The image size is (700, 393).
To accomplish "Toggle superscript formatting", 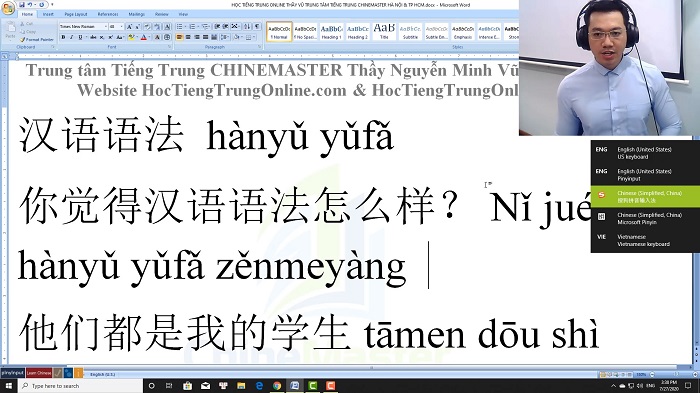I will 111,37.
